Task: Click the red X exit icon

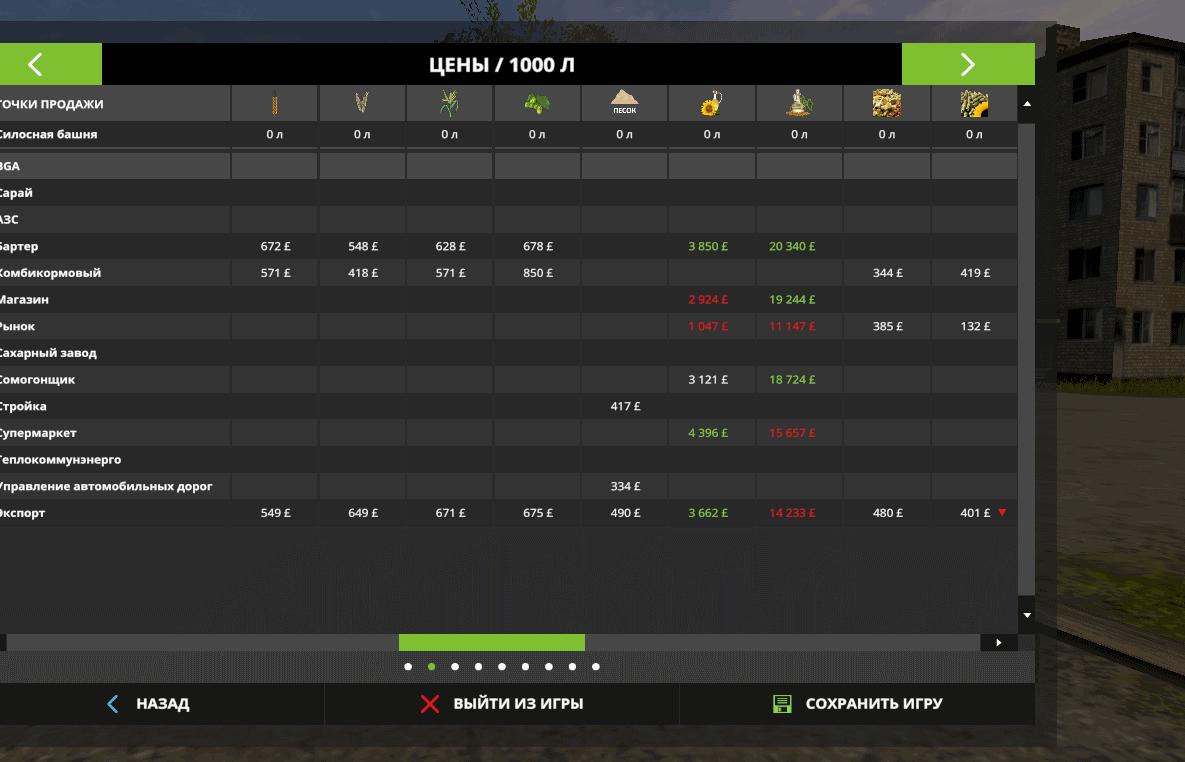Action: point(430,704)
